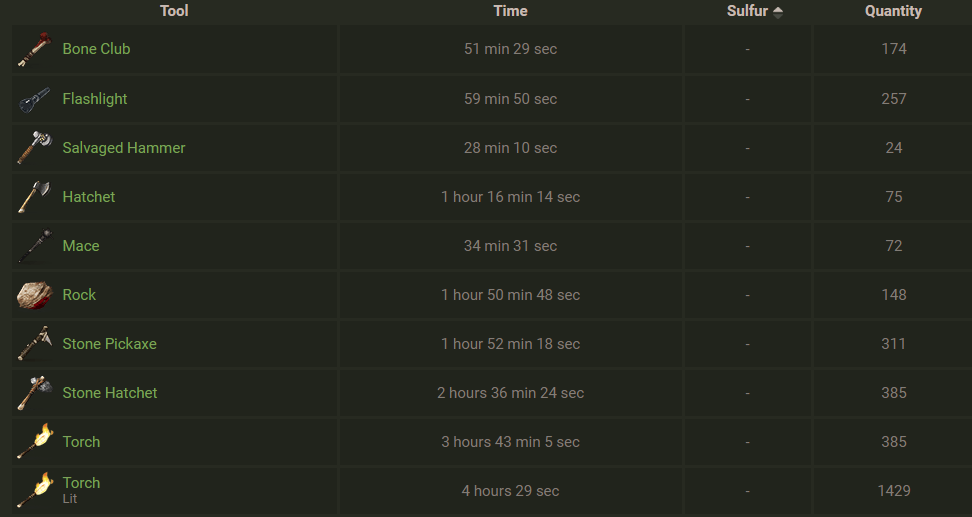
Task: Toggle the Sulfur column sort arrow
Action: 777,11
